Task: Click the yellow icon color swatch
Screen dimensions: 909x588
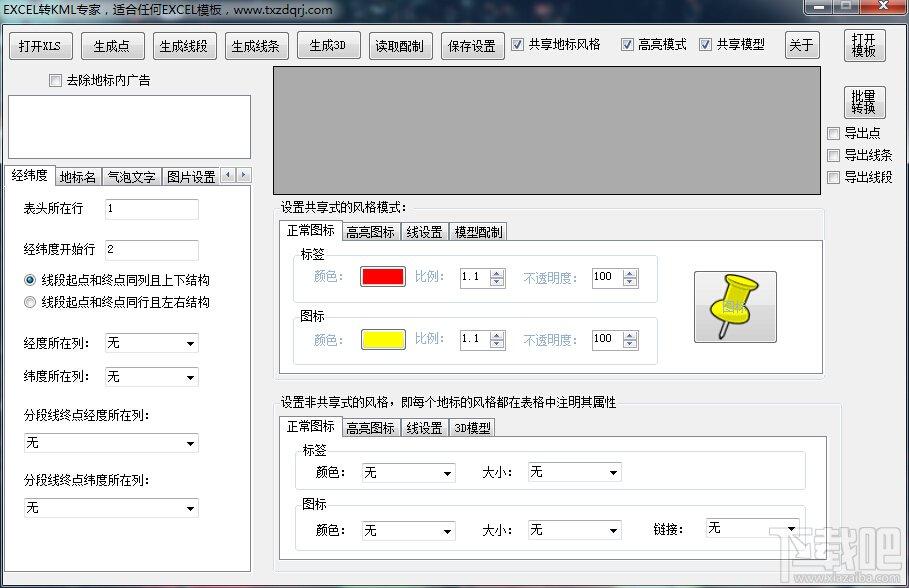Action: (383, 340)
